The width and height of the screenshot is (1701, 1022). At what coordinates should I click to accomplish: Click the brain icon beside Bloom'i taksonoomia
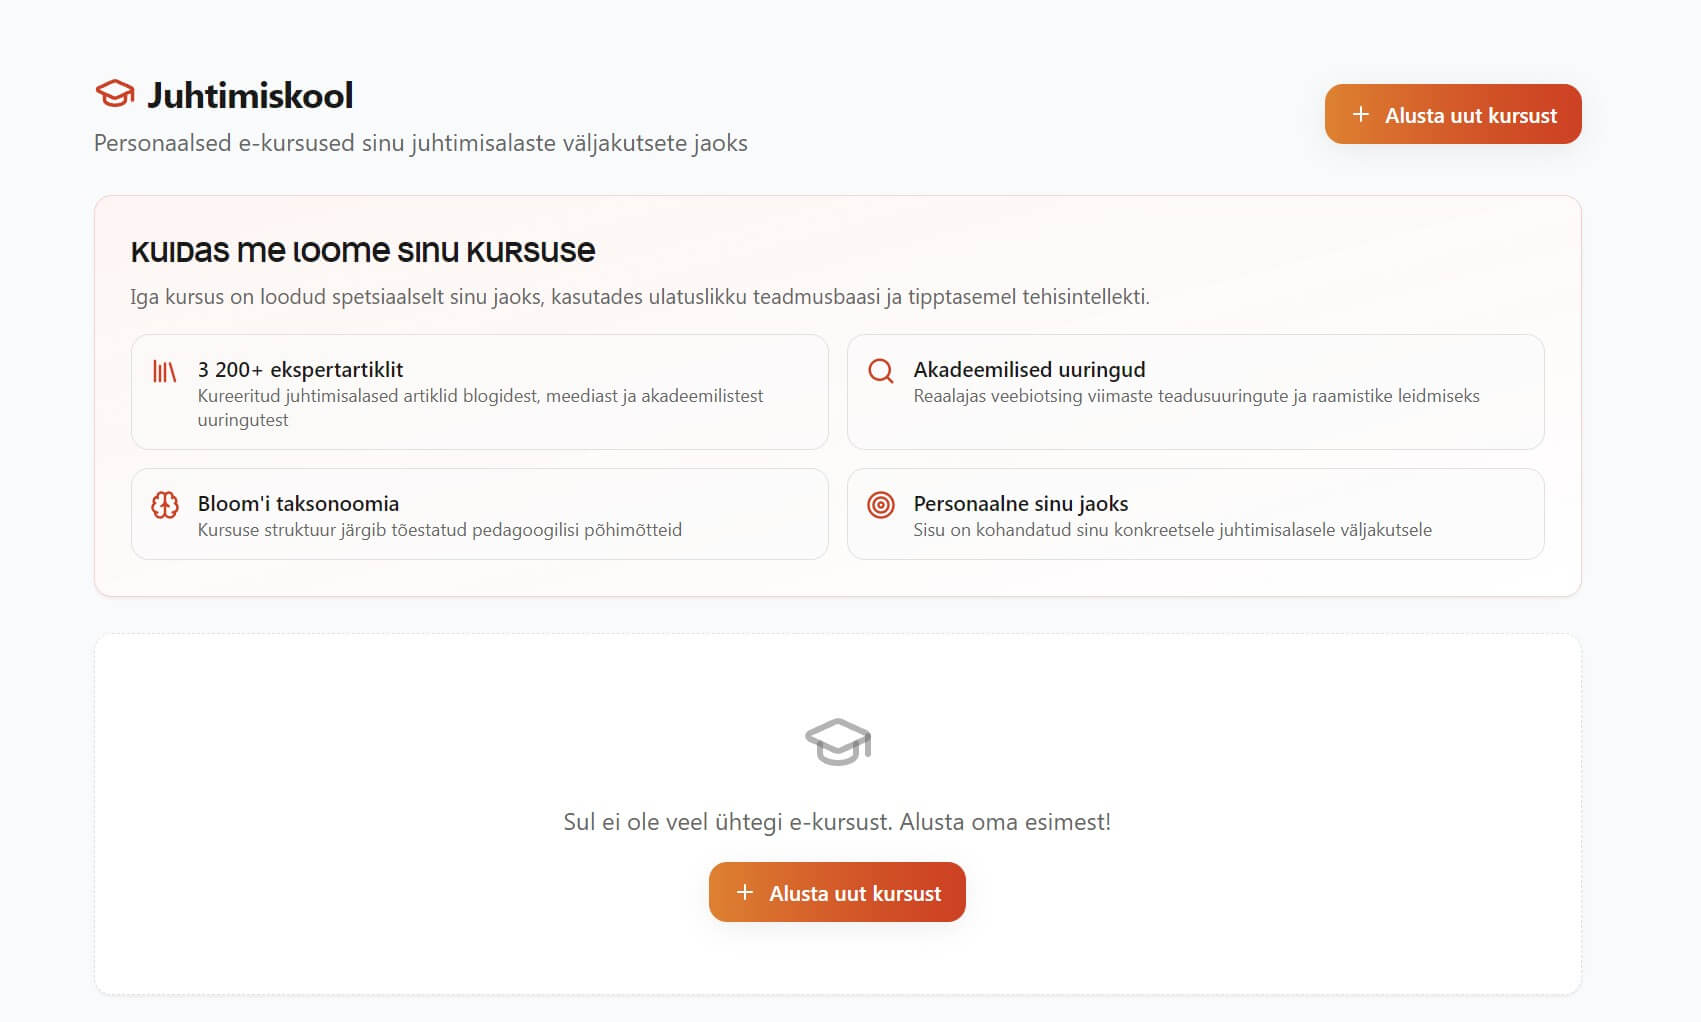(165, 505)
